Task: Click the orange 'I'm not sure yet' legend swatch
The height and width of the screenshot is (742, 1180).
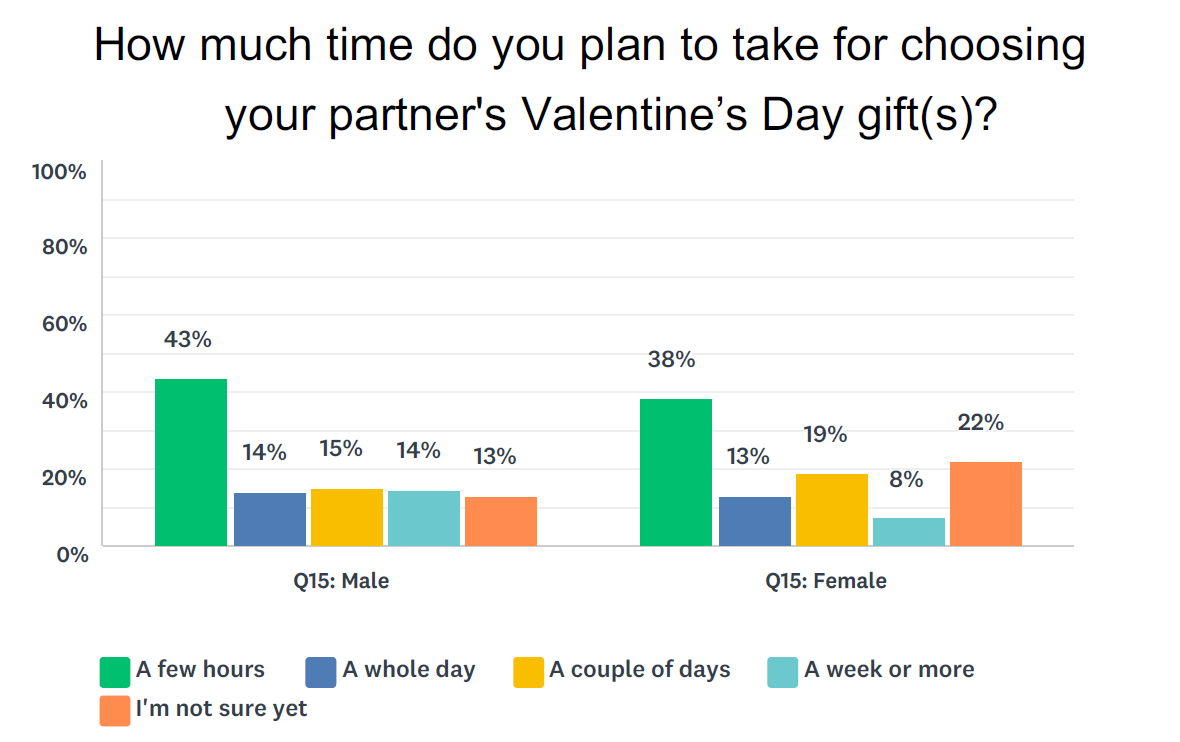Action: pos(114,711)
